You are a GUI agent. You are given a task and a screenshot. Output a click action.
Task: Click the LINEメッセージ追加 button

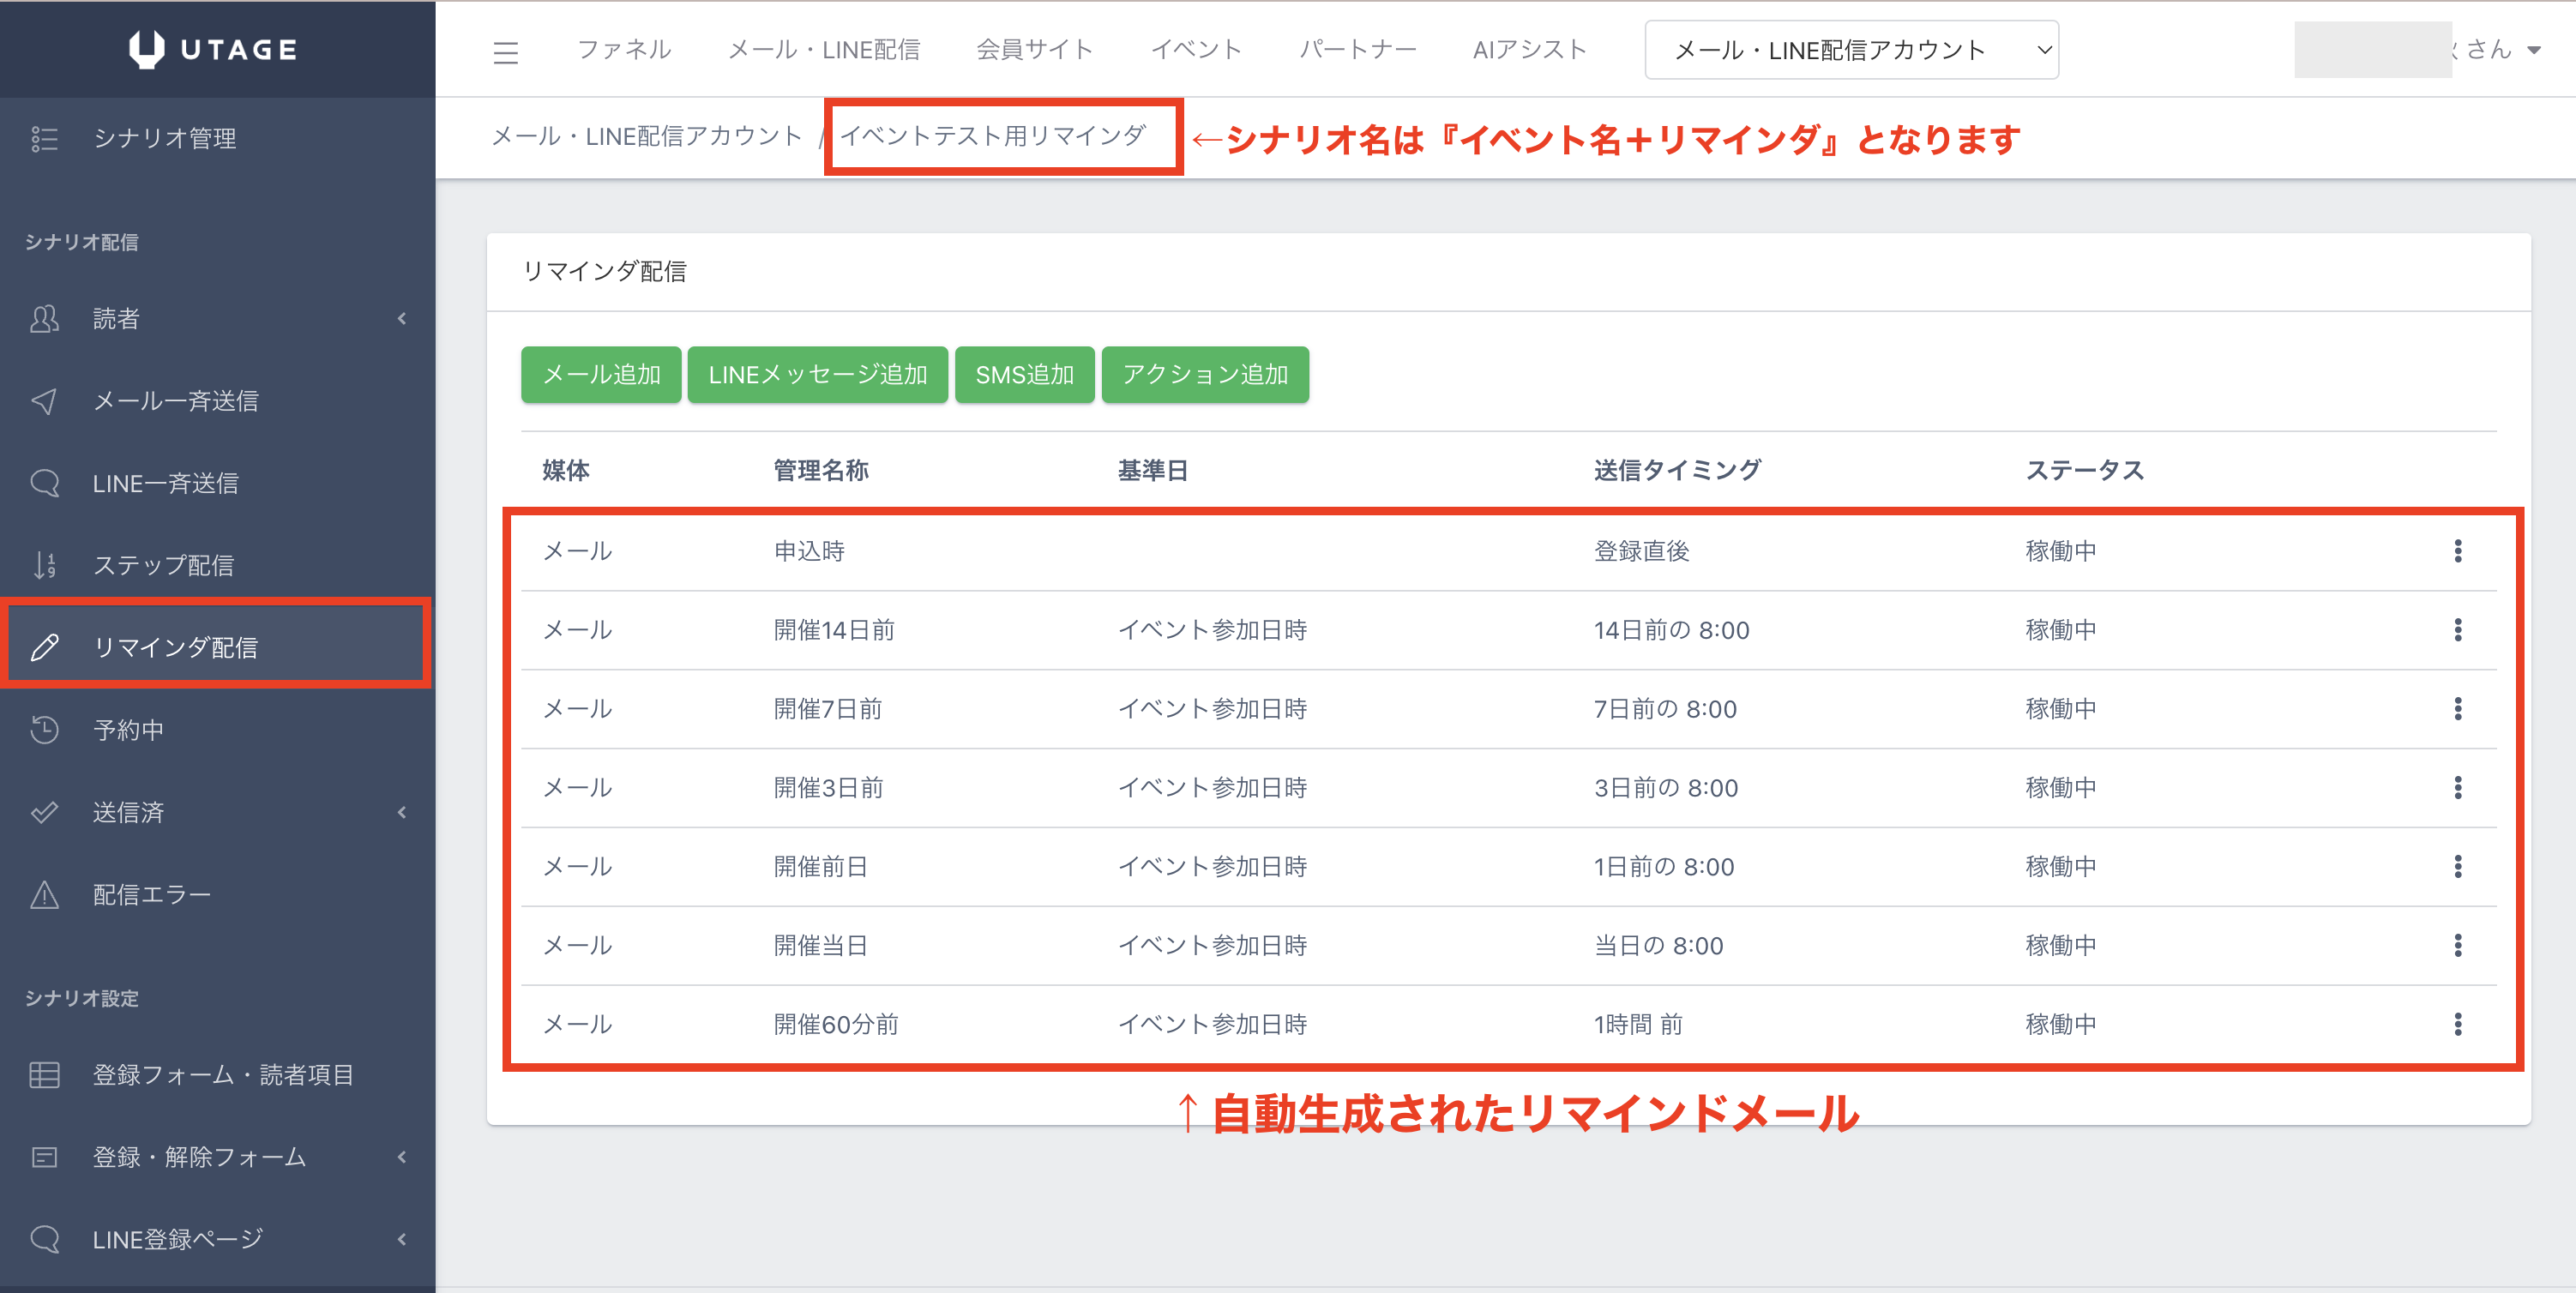pos(817,375)
